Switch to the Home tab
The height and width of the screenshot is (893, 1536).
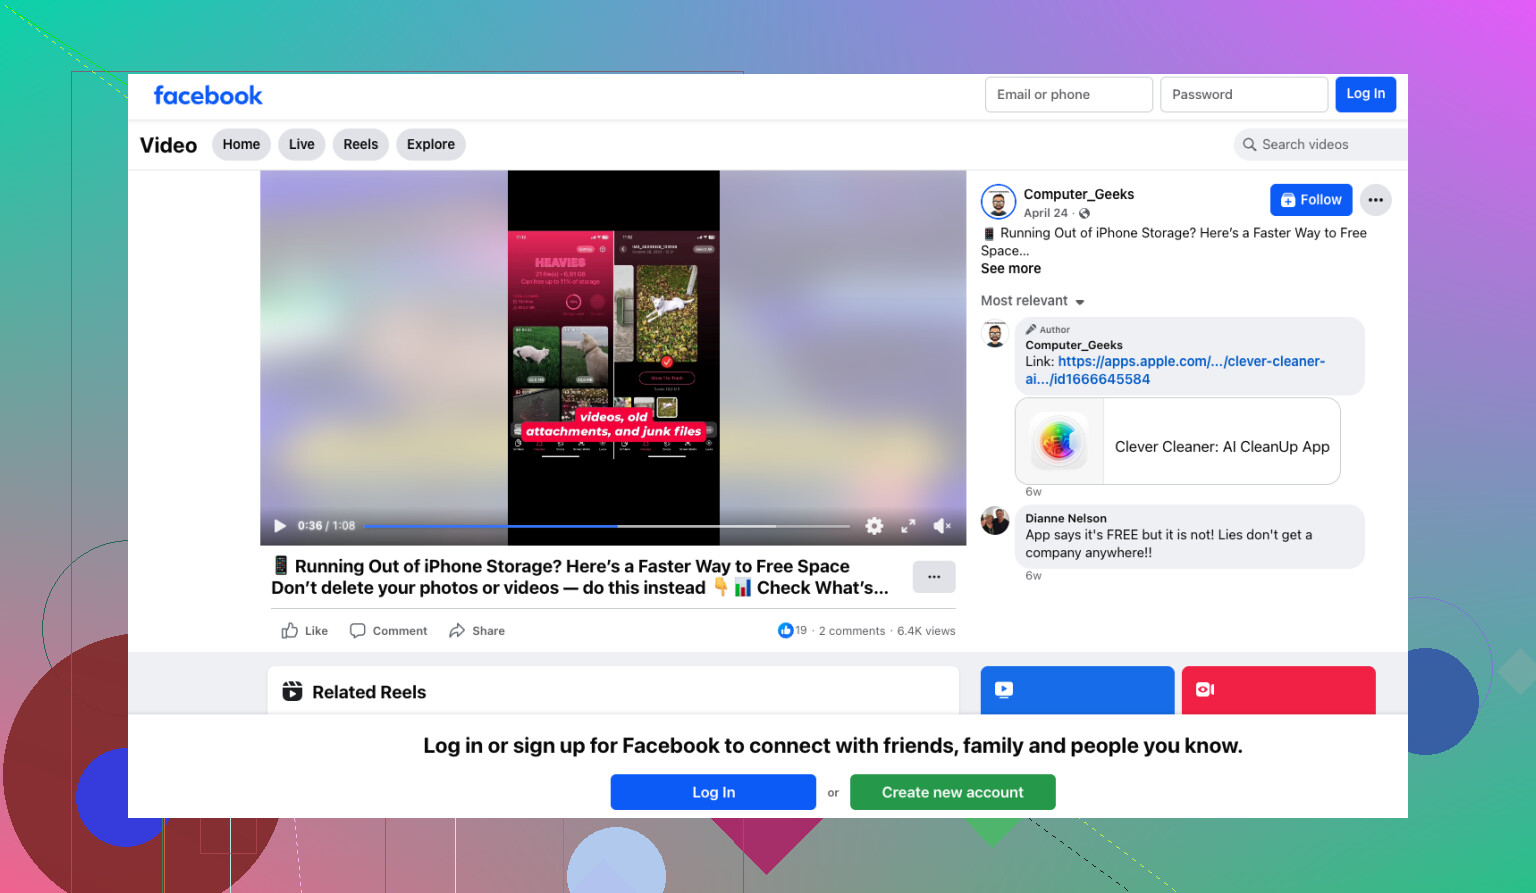pyautogui.click(x=241, y=144)
